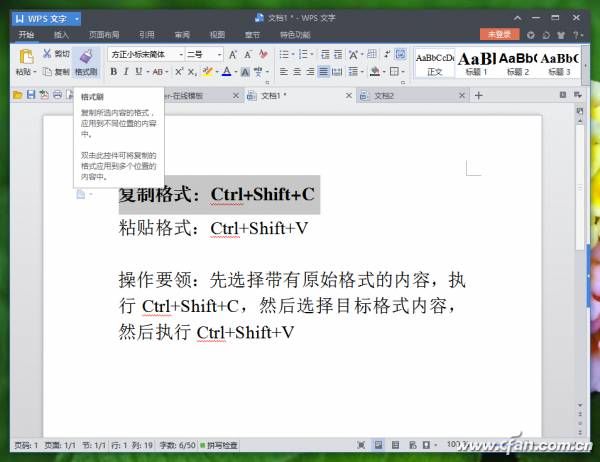Image resolution: width=600 pixels, height=462 pixels.
Task: Close the 文档1 document tab
Action: point(349,95)
